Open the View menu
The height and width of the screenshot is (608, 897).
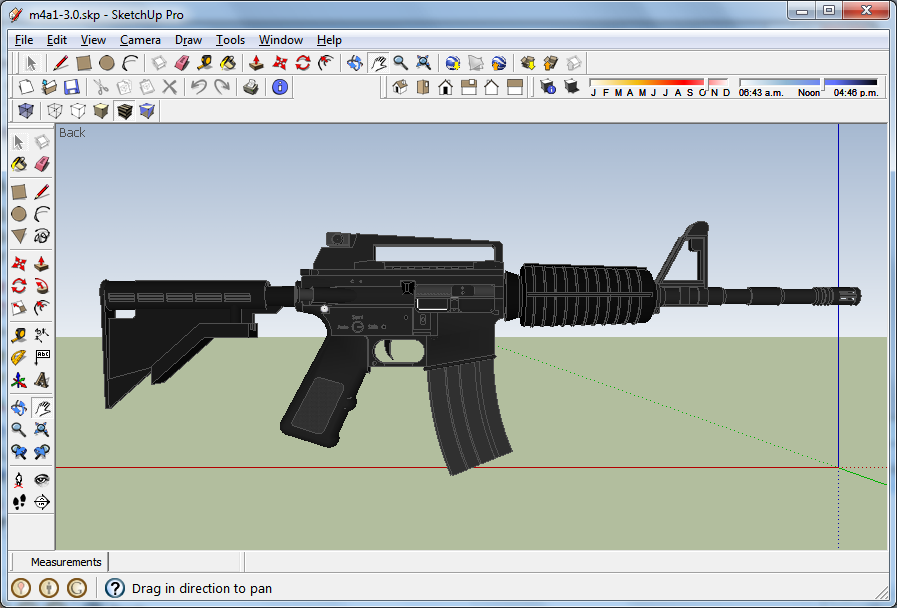93,40
